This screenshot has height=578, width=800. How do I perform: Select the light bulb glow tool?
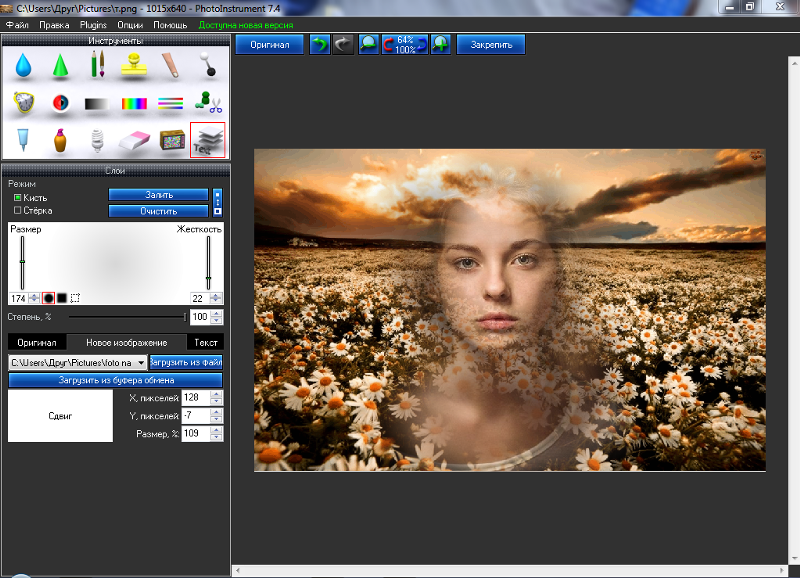tap(97, 140)
